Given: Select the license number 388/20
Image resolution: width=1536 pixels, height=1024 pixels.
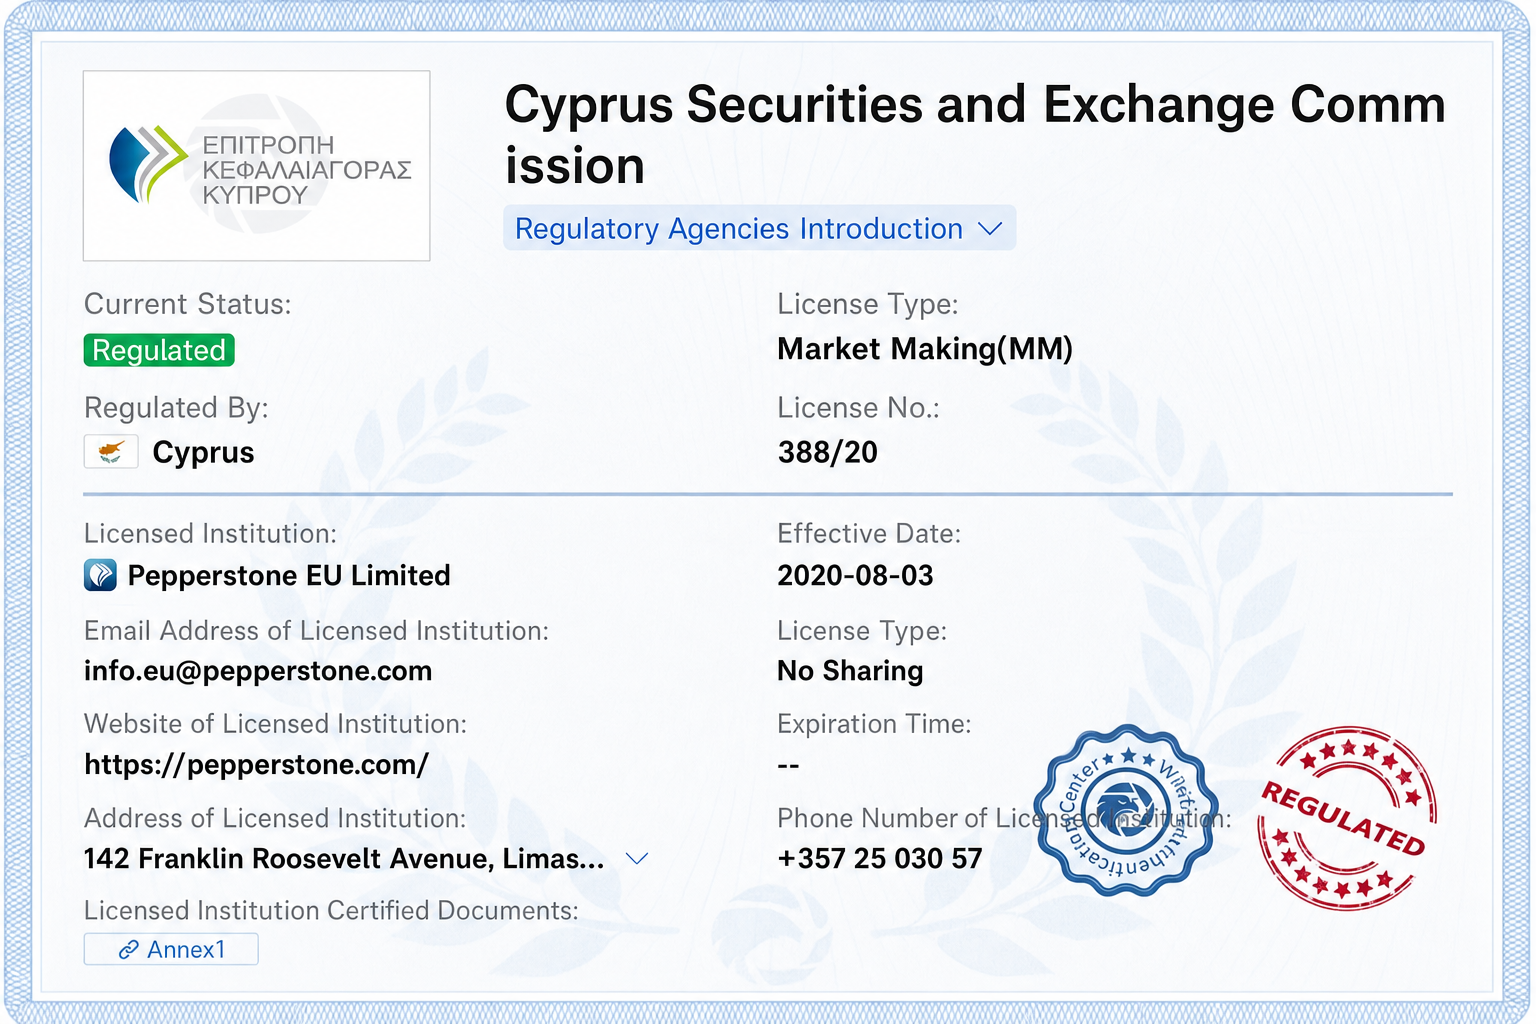Looking at the screenshot, I should pos(828,452).
